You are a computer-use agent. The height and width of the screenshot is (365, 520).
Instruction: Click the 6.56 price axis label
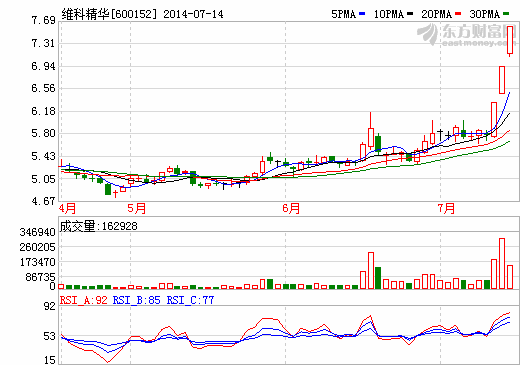pyautogui.click(x=43, y=88)
